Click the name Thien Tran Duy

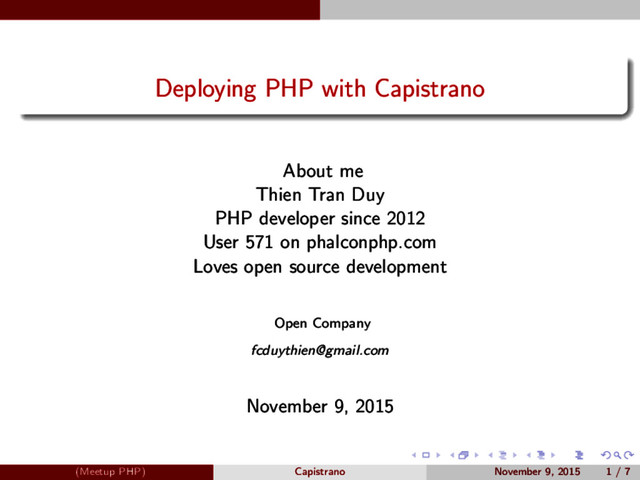(x=320, y=195)
